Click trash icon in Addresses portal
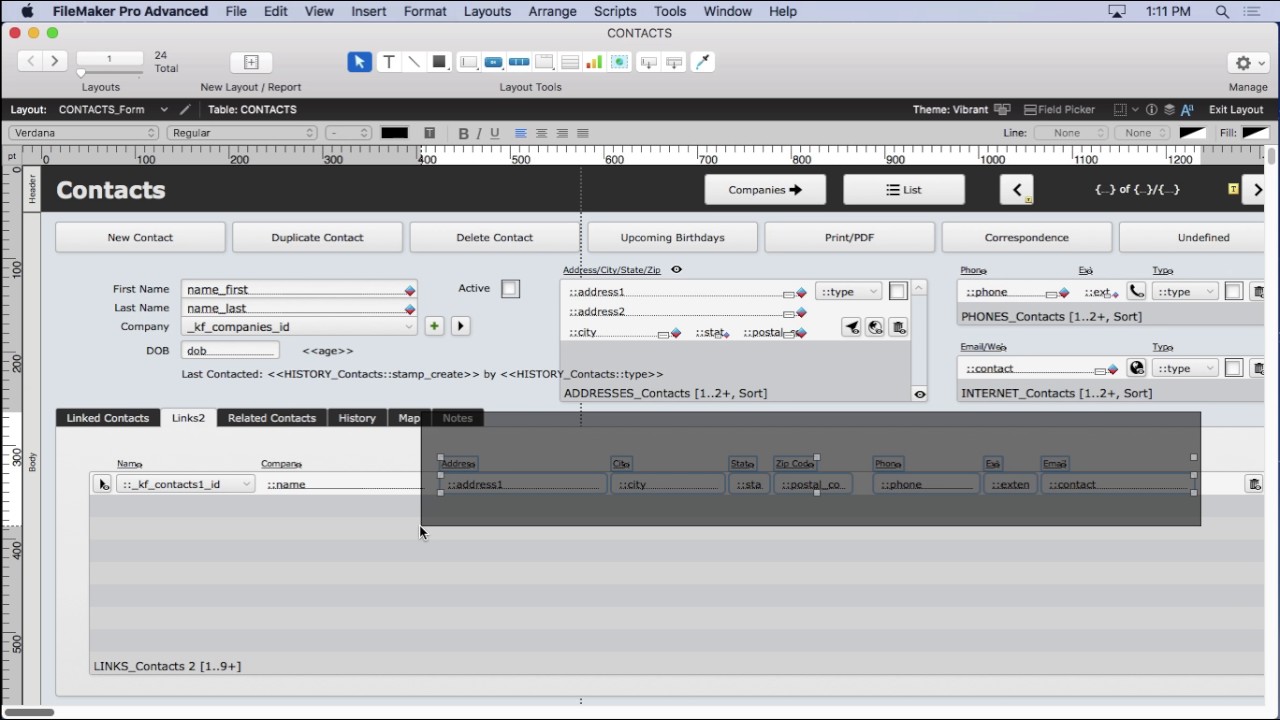The image size is (1280, 720). click(899, 328)
